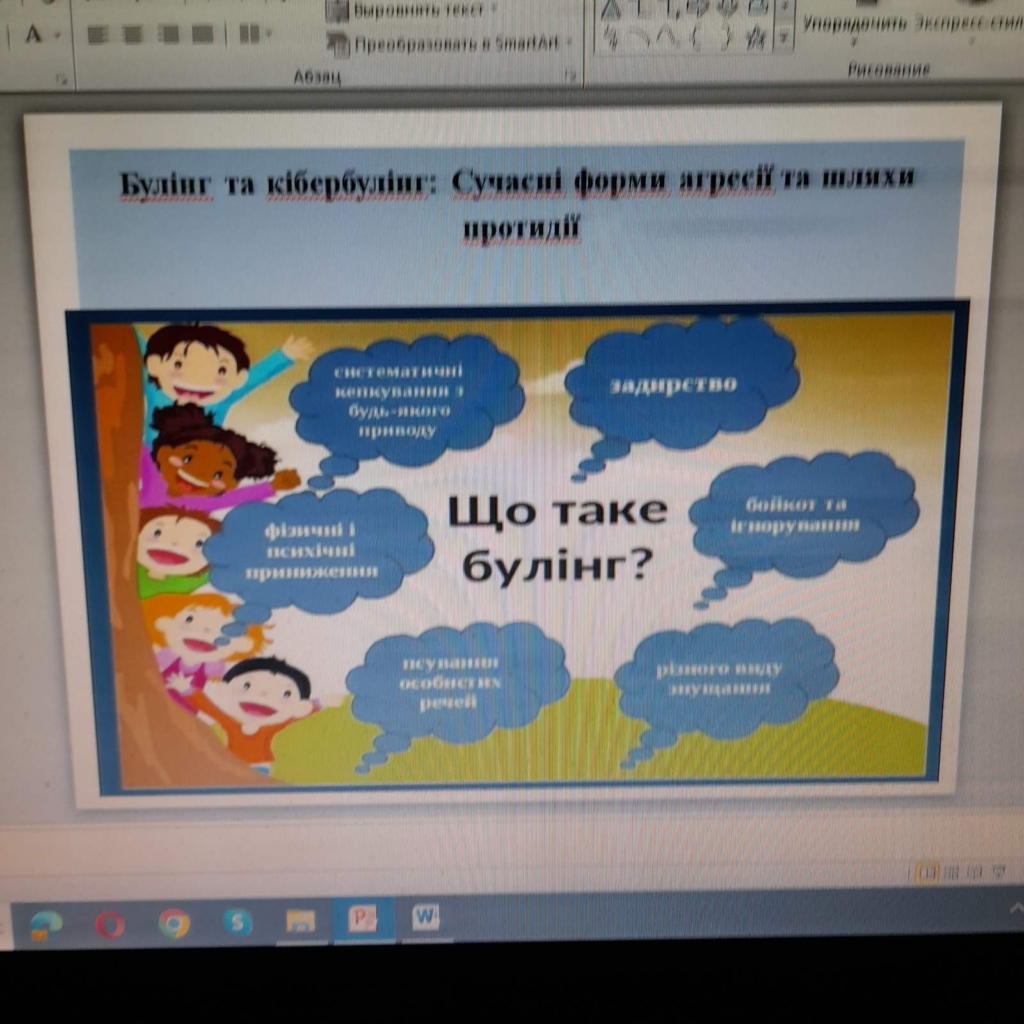
Task: Open Преобразовать в SmartArt dropdown
Action: [450, 44]
